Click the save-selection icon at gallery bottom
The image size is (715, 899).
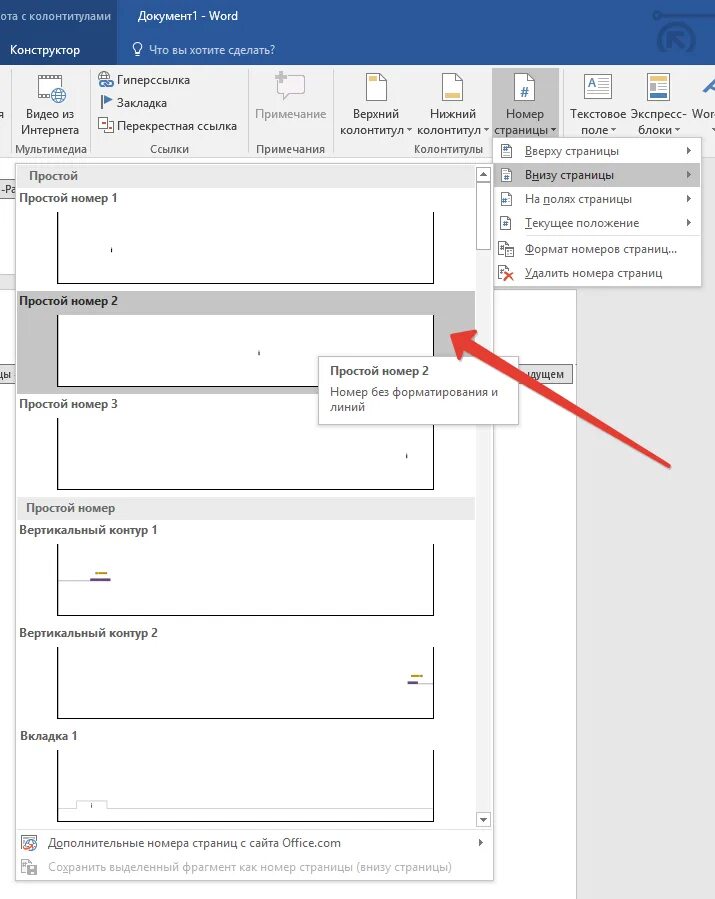click(x=29, y=867)
